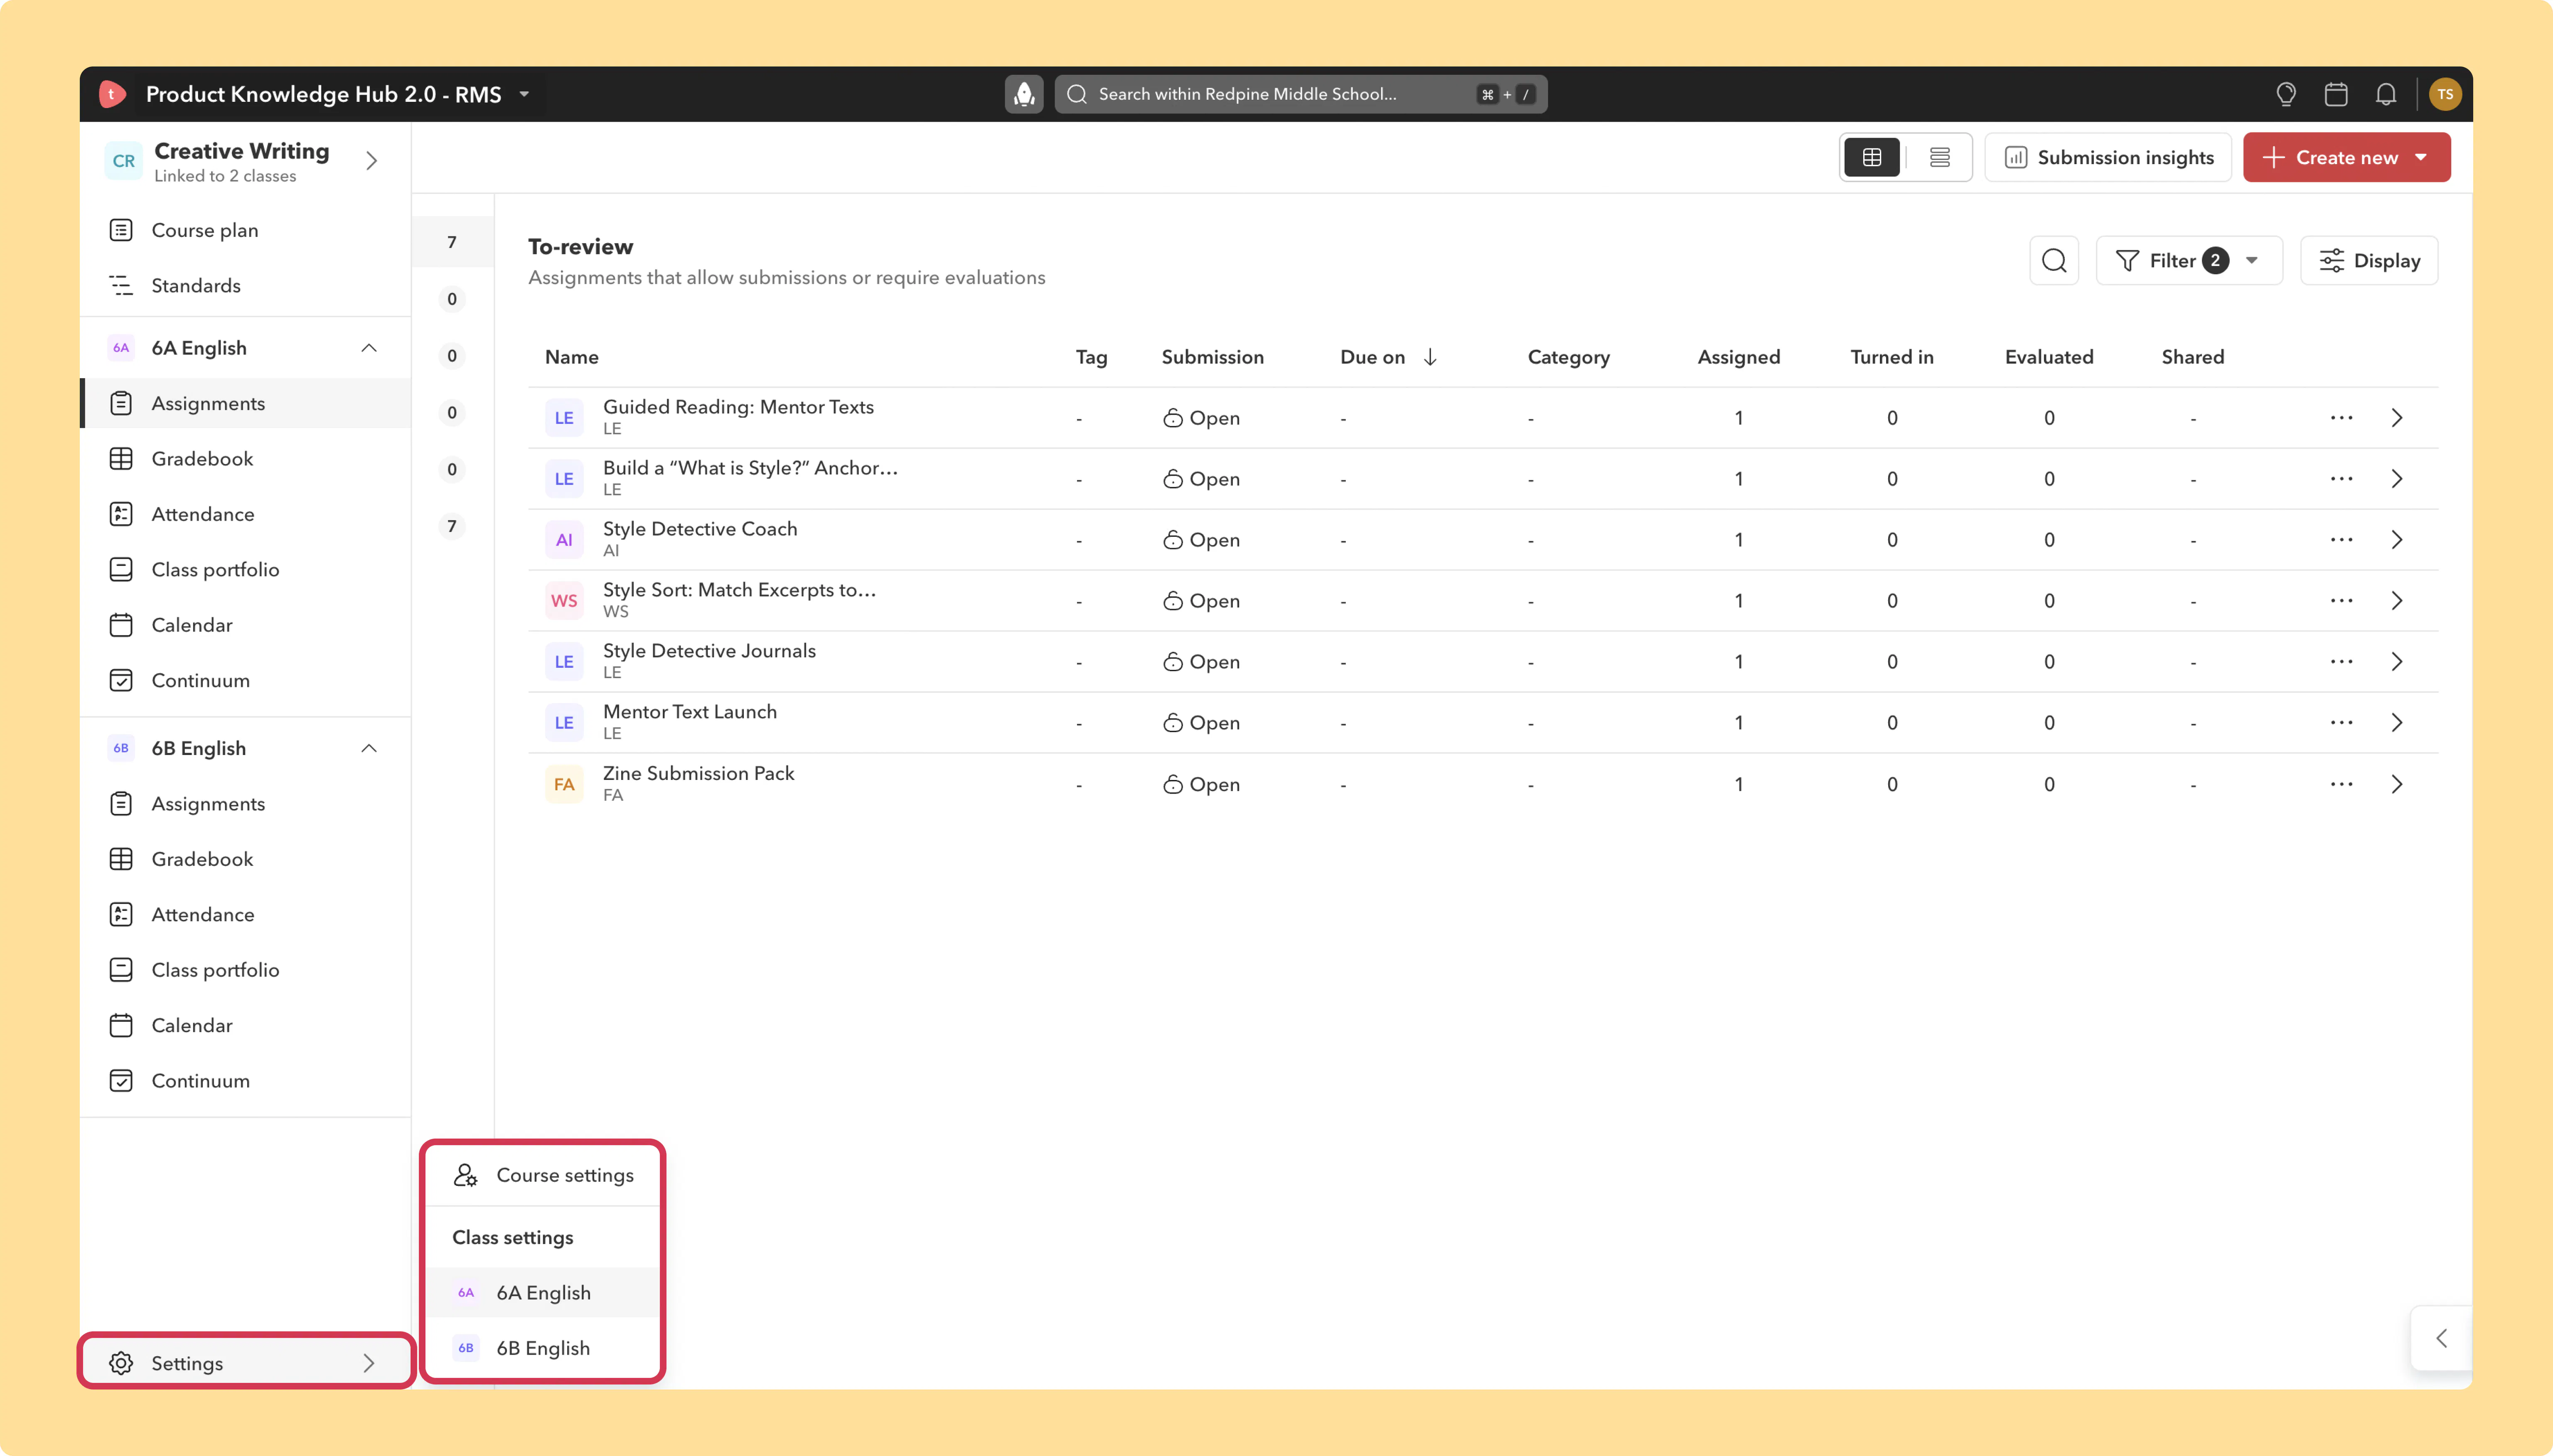Click more options for Guided Reading: Mentor Texts
The image size is (2553, 1456).
pyautogui.click(x=2341, y=418)
